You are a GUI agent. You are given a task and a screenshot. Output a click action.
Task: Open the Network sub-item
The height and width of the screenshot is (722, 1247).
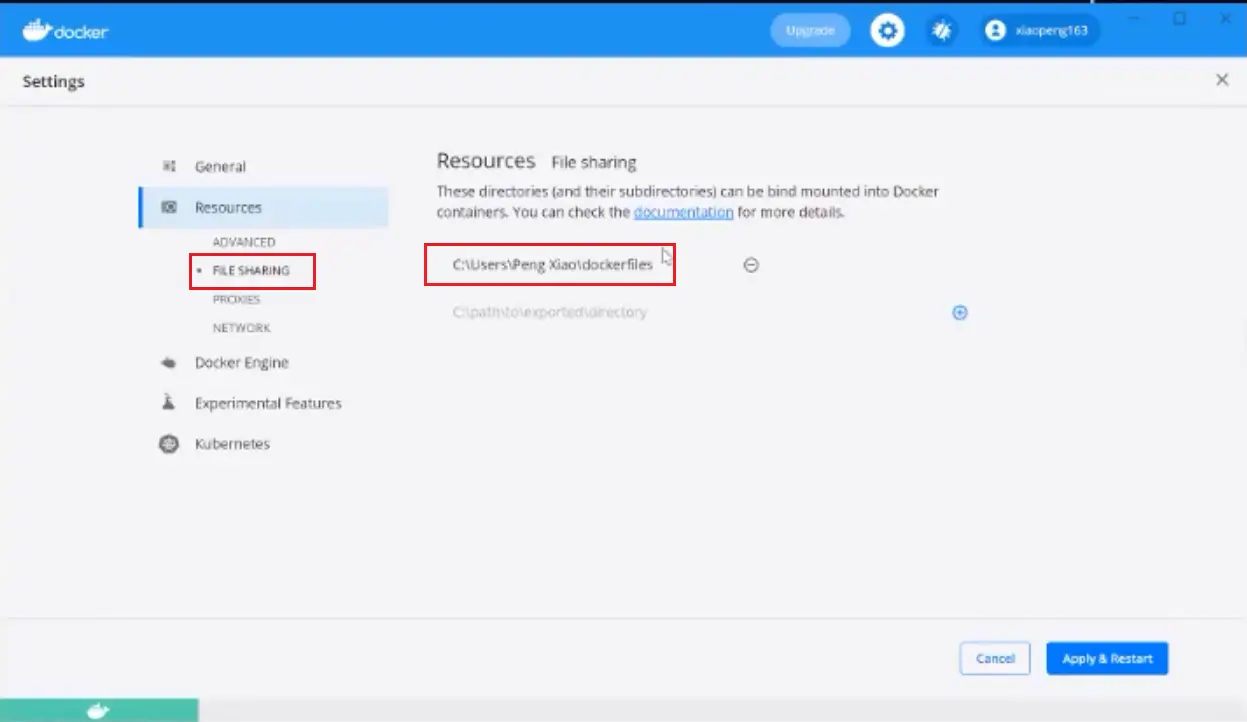[241, 328]
